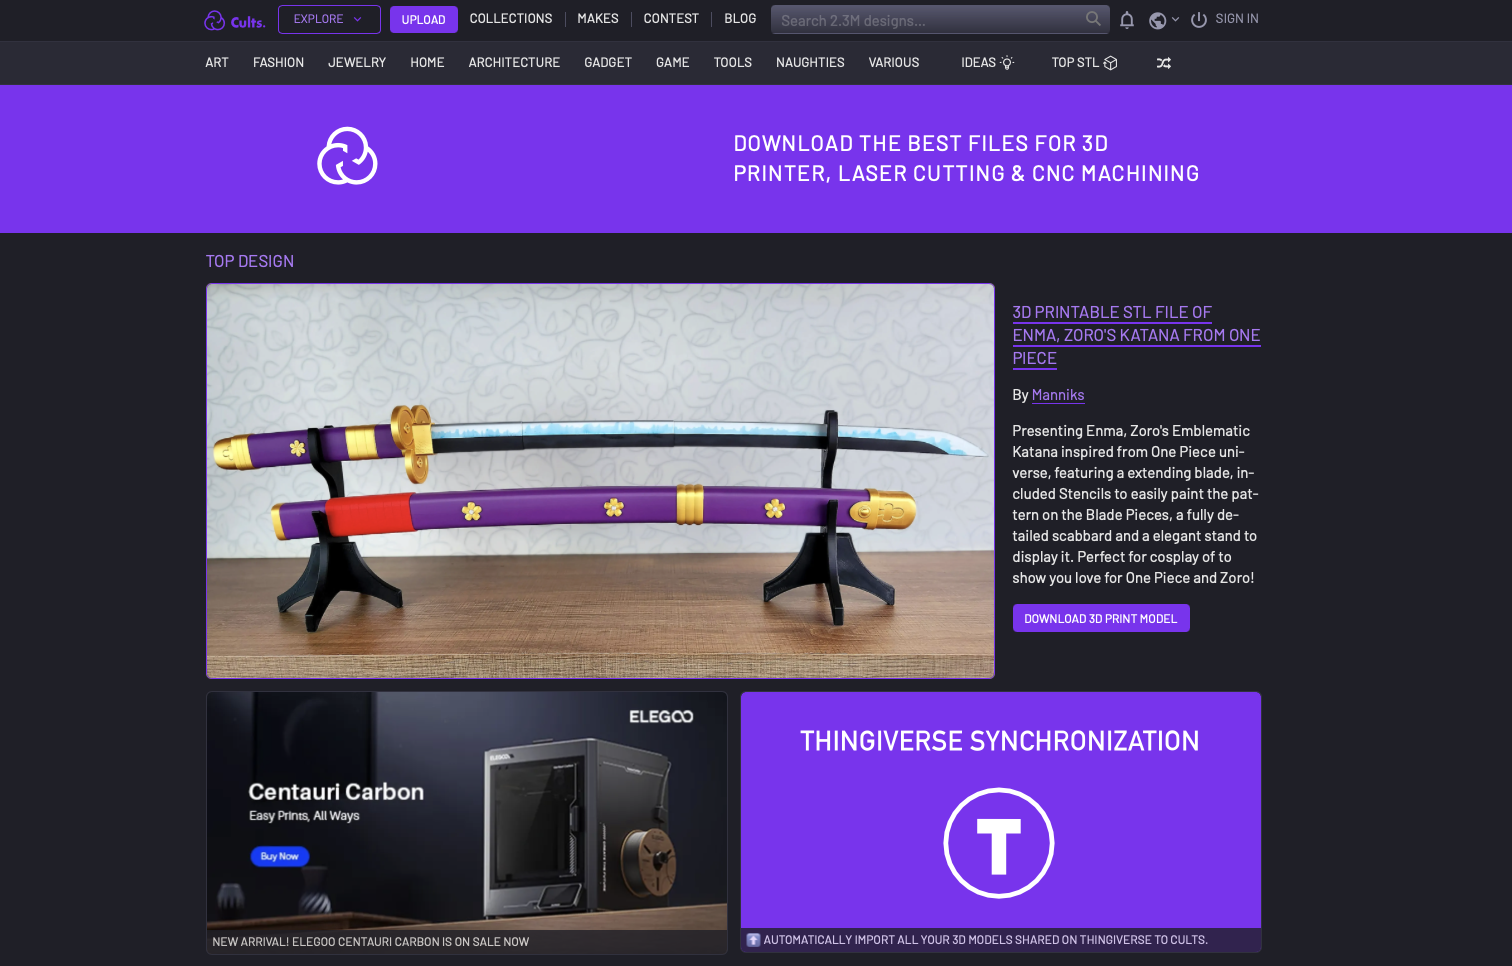The height and width of the screenshot is (966, 1512).
Task: Click the Enma katana design photo
Action: pos(600,481)
